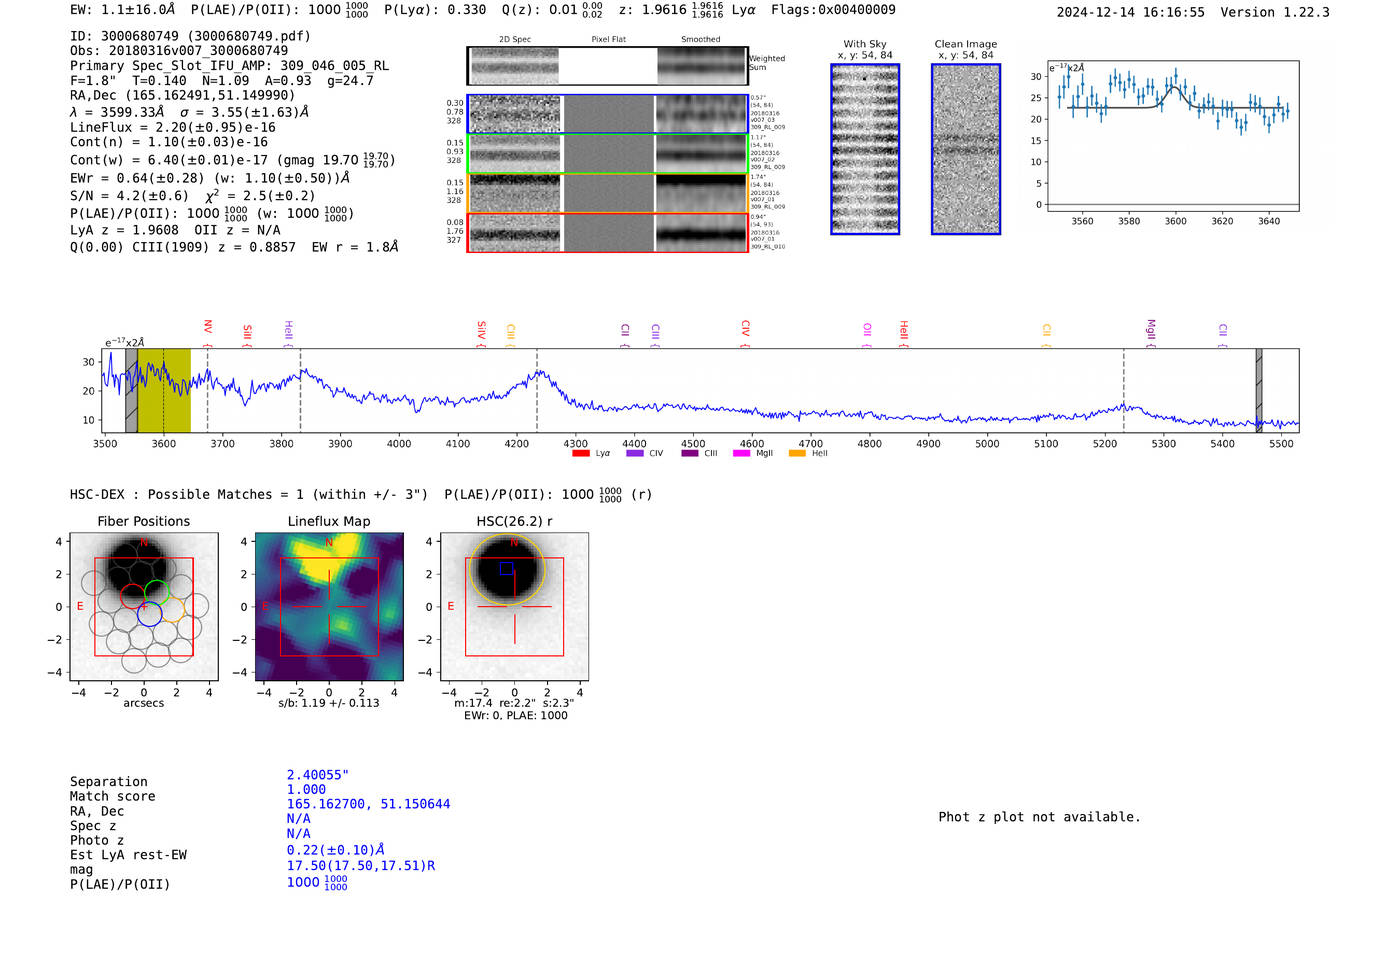Click the ID: 3000680749 text line
1400x953 pixels.
pos(190,36)
